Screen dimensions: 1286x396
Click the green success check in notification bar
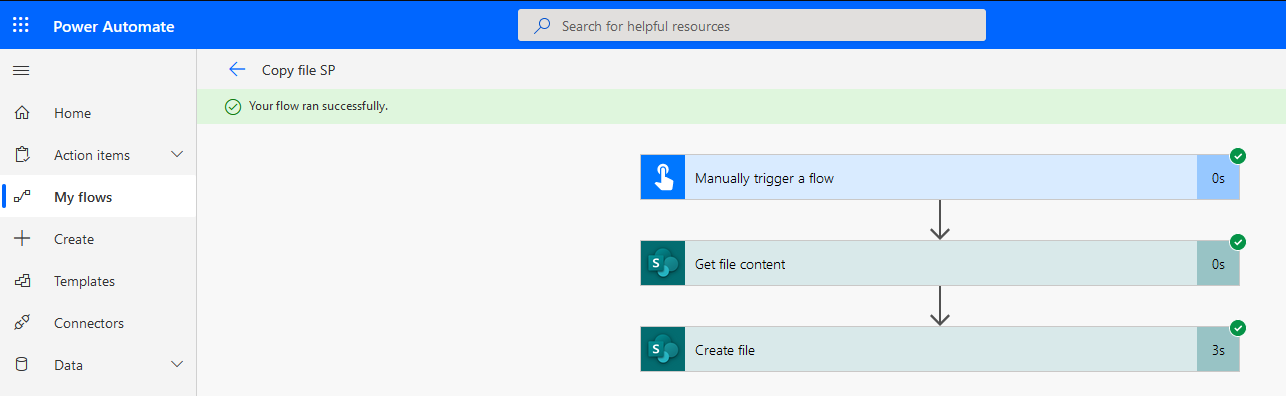pos(233,106)
